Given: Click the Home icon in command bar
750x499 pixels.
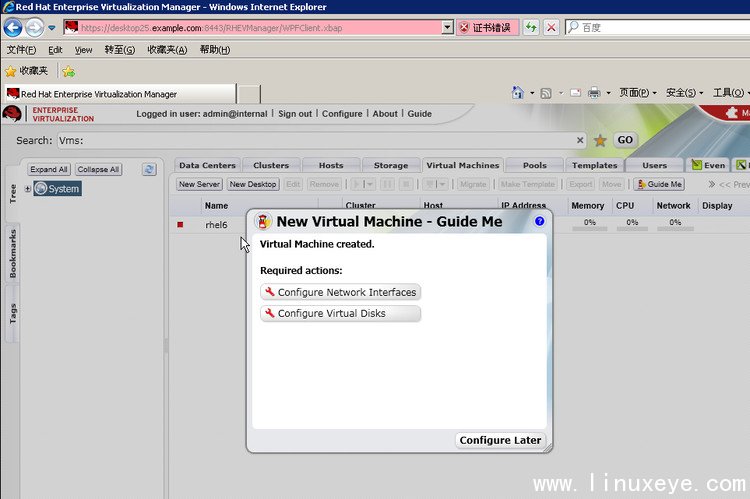Looking at the screenshot, I should (x=518, y=92).
